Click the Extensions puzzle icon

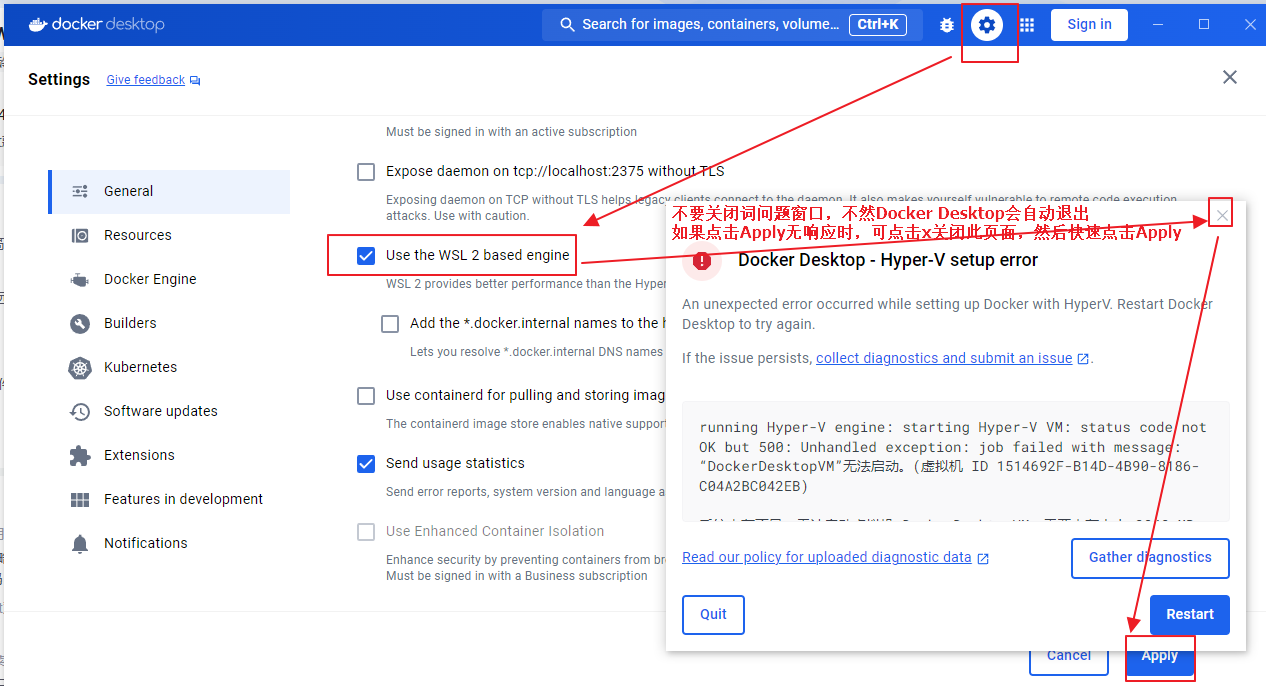point(80,455)
